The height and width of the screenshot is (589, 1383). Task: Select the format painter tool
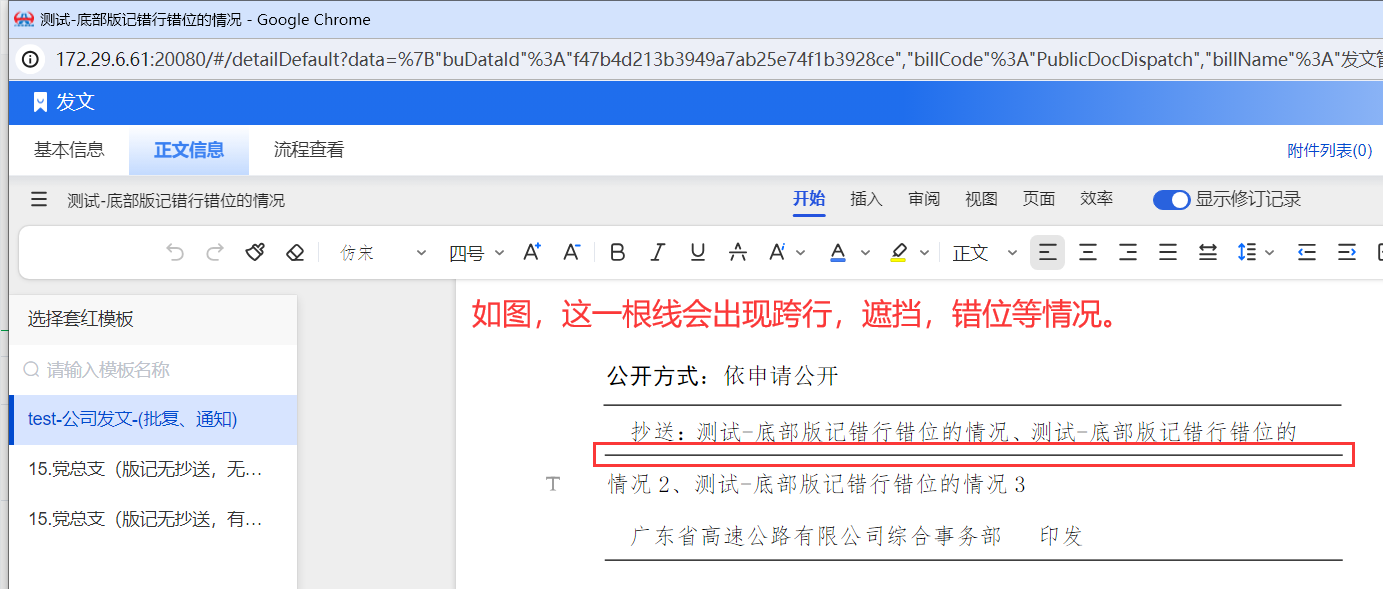point(255,253)
